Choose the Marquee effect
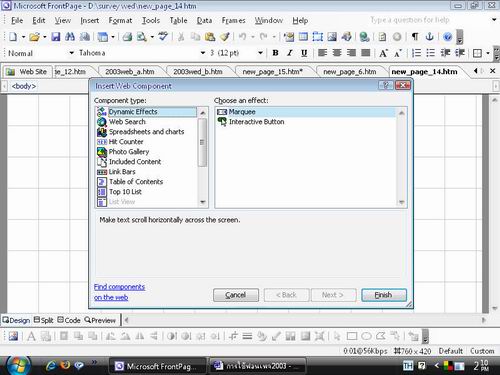 coord(242,112)
